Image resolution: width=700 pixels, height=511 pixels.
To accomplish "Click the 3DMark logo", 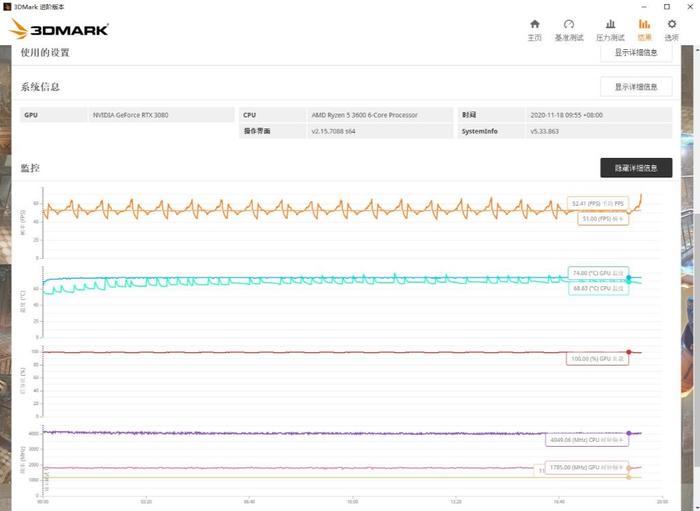I will (58, 29).
